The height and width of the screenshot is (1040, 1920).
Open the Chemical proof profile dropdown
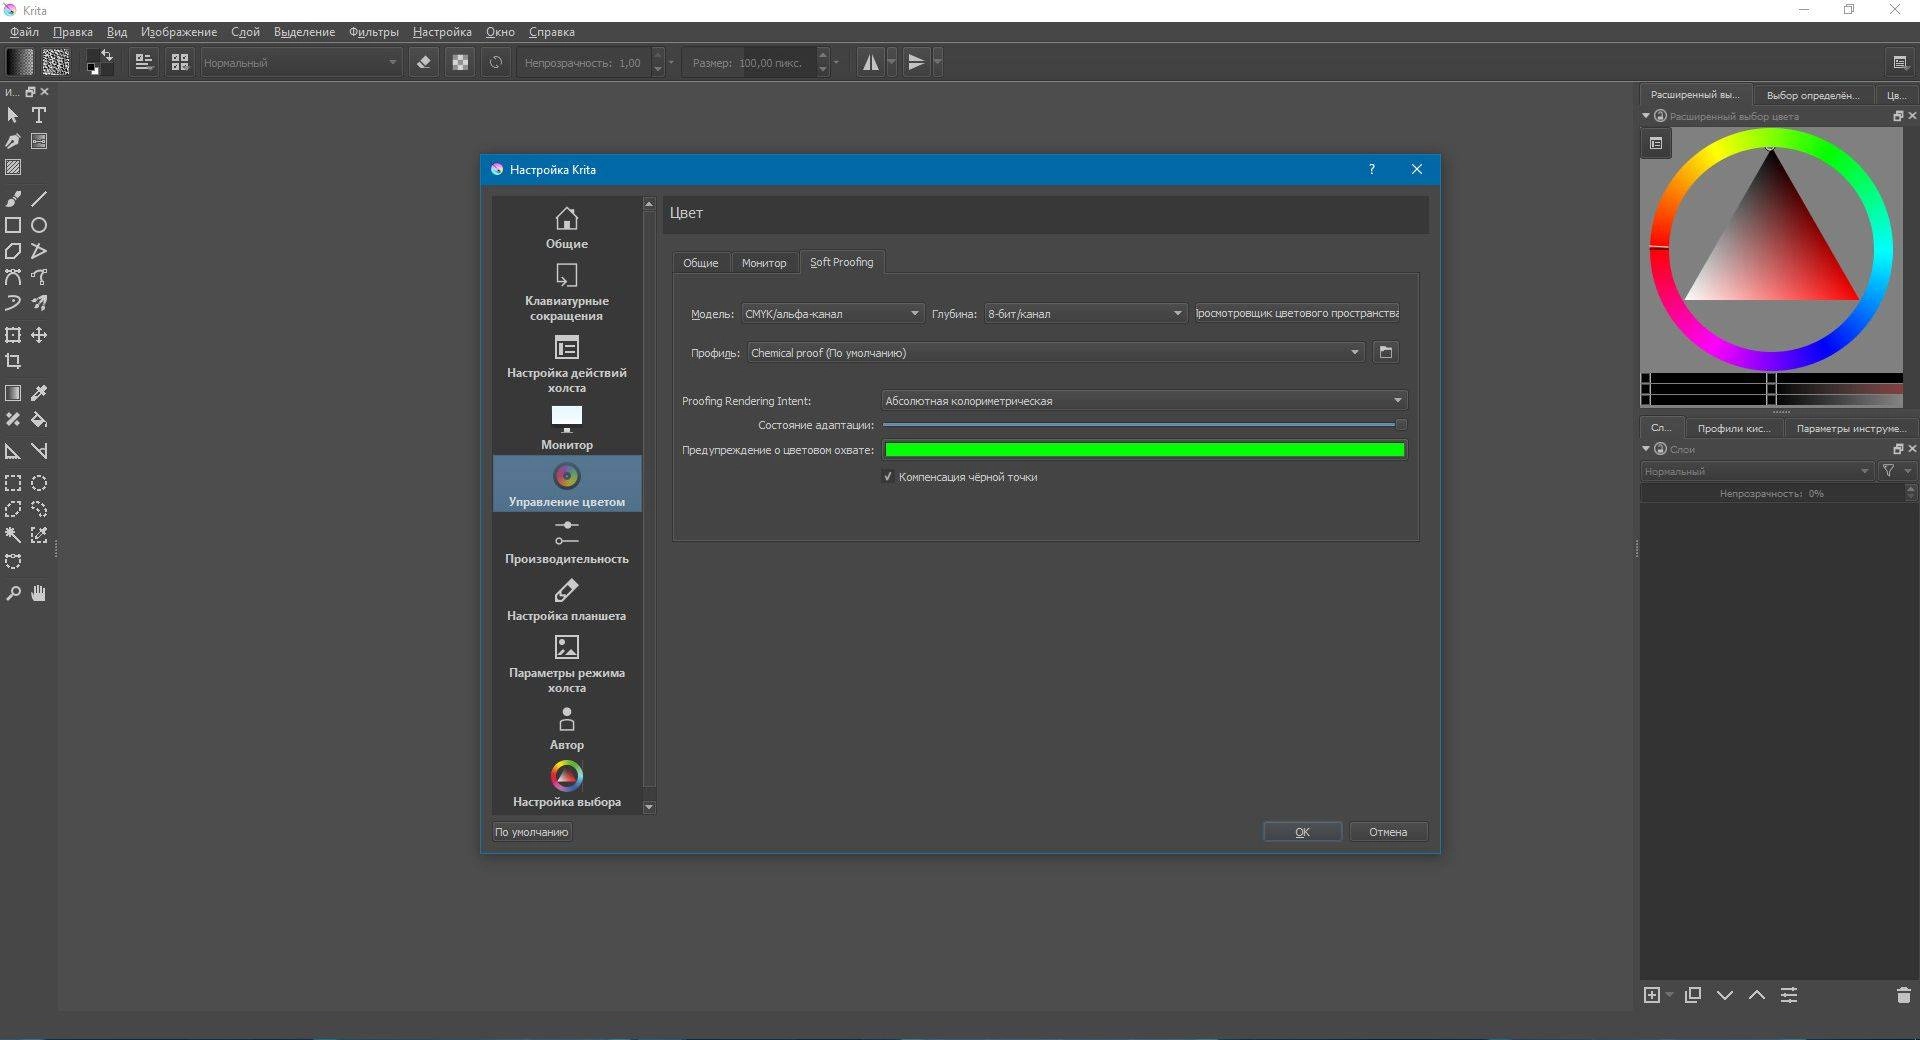[1055, 353]
